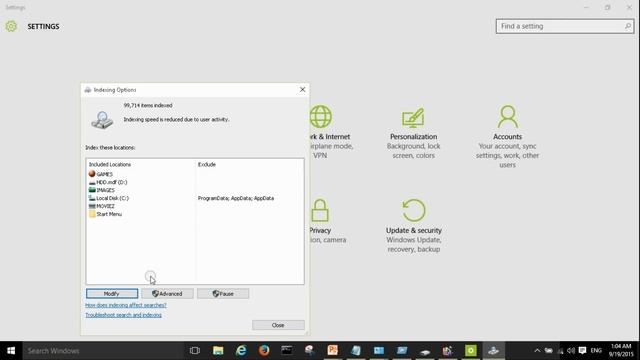Click the Exclude column header
The image size is (640, 360).
tap(207, 164)
